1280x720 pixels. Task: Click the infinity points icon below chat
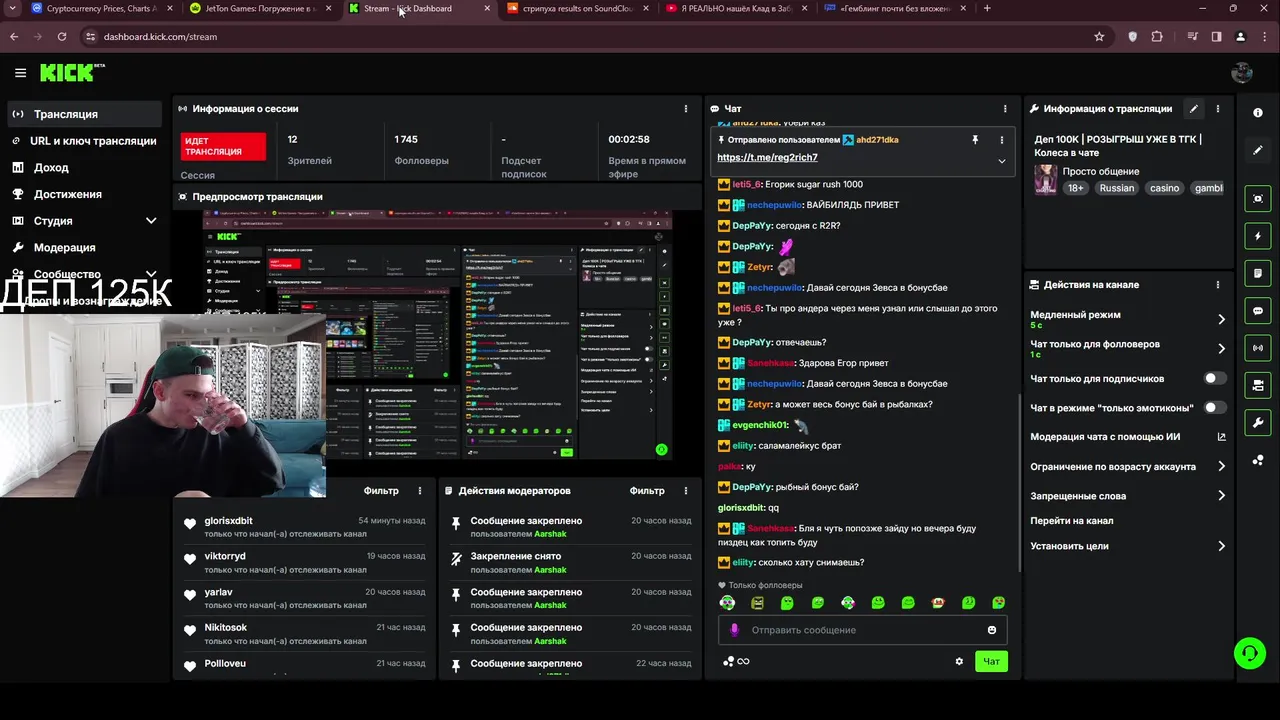pyautogui.click(x=743, y=661)
